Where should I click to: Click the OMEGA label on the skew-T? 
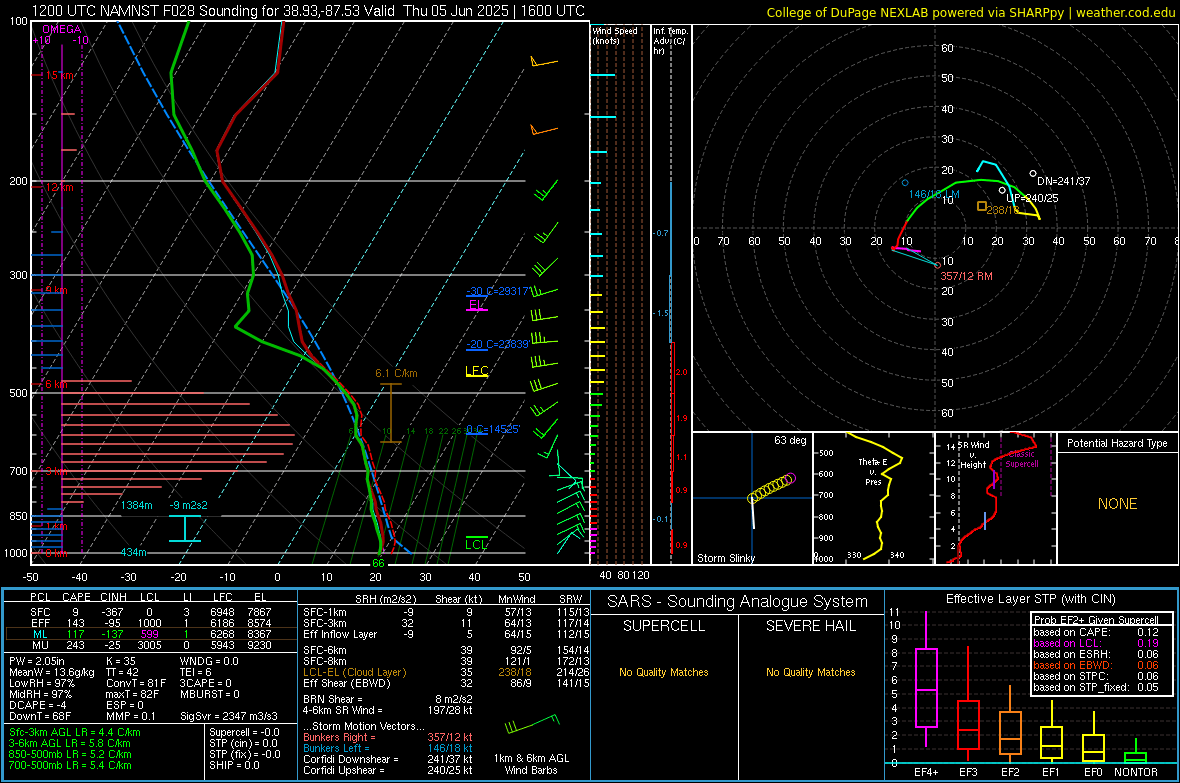(62, 29)
